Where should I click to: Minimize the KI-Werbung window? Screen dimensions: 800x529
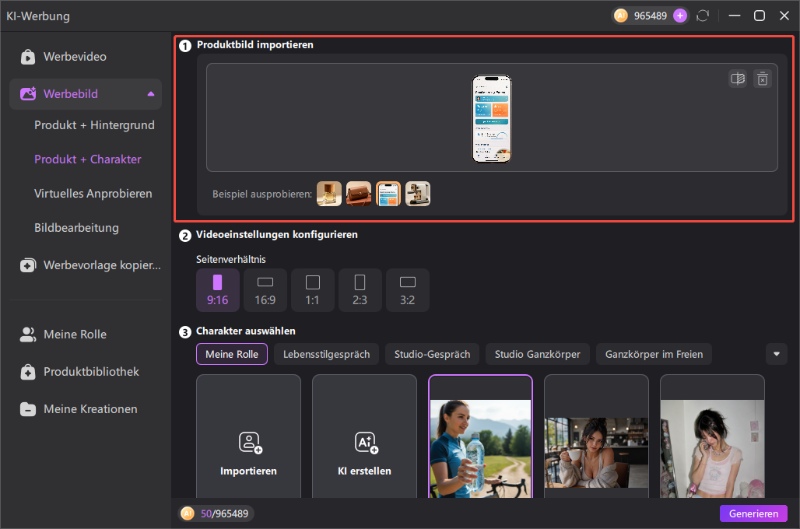[x=734, y=16]
